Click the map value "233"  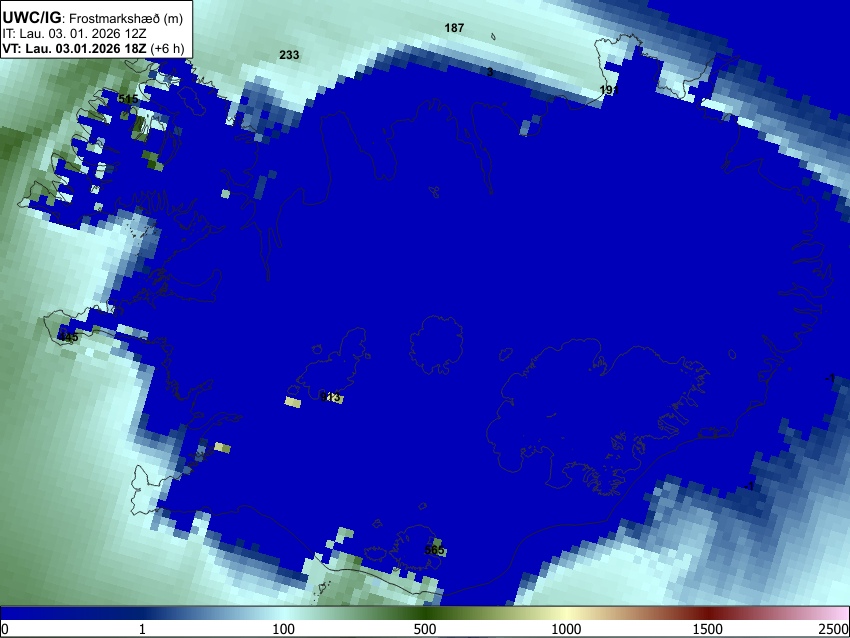pyautogui.click(x=289, y=55)
